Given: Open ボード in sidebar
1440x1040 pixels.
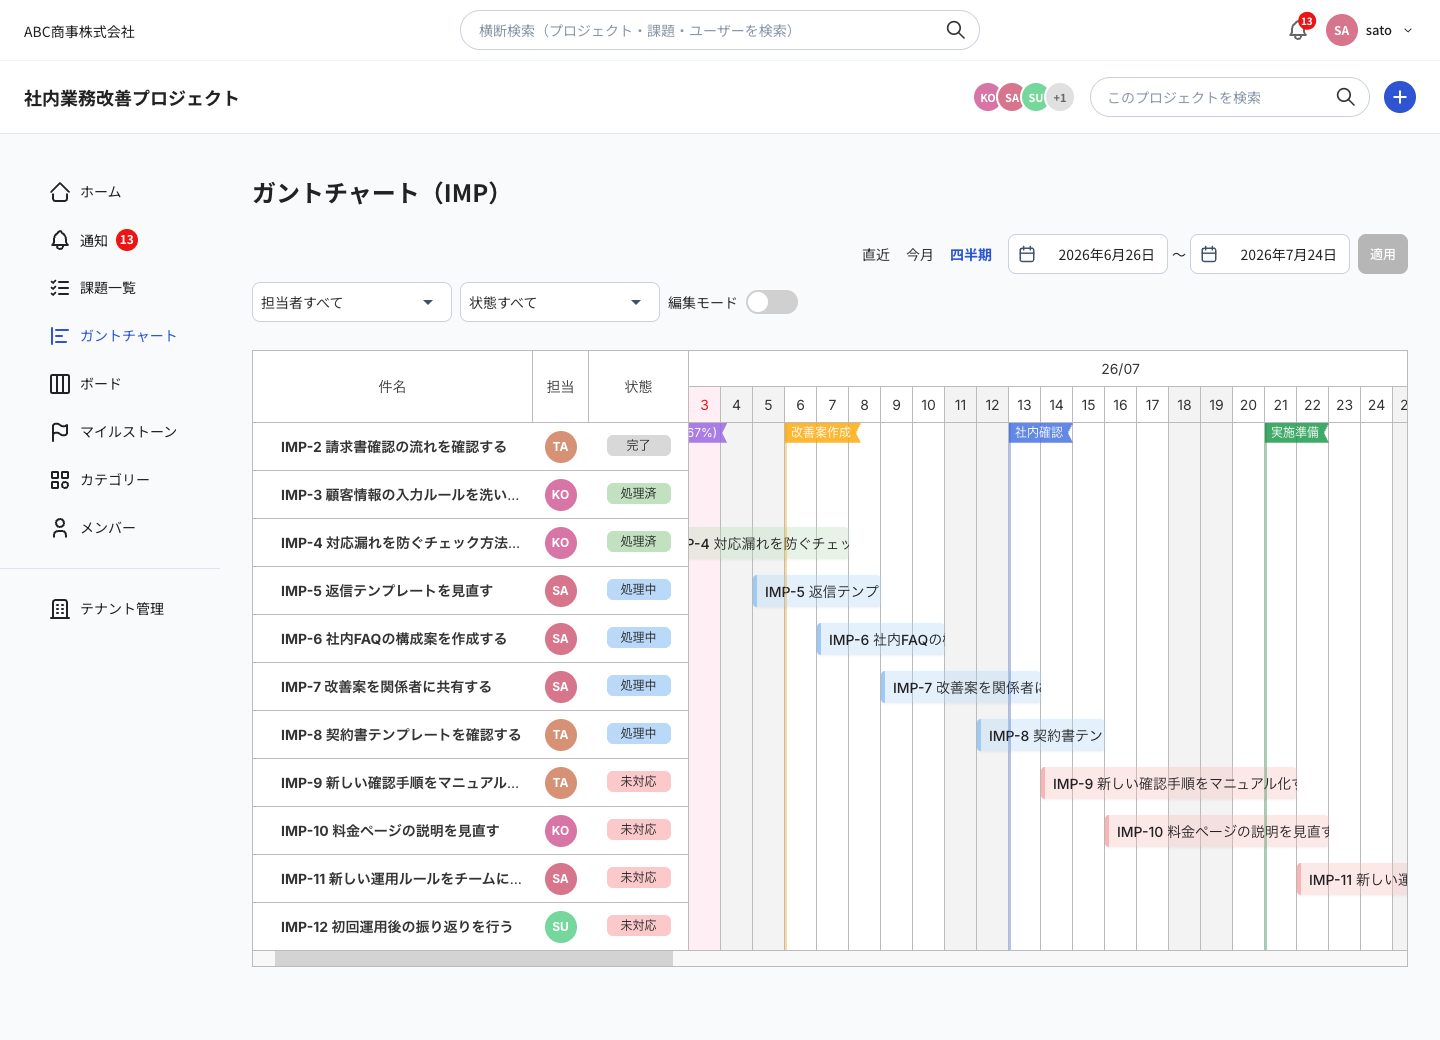Looking at the screenshot, I should (101, 384).
